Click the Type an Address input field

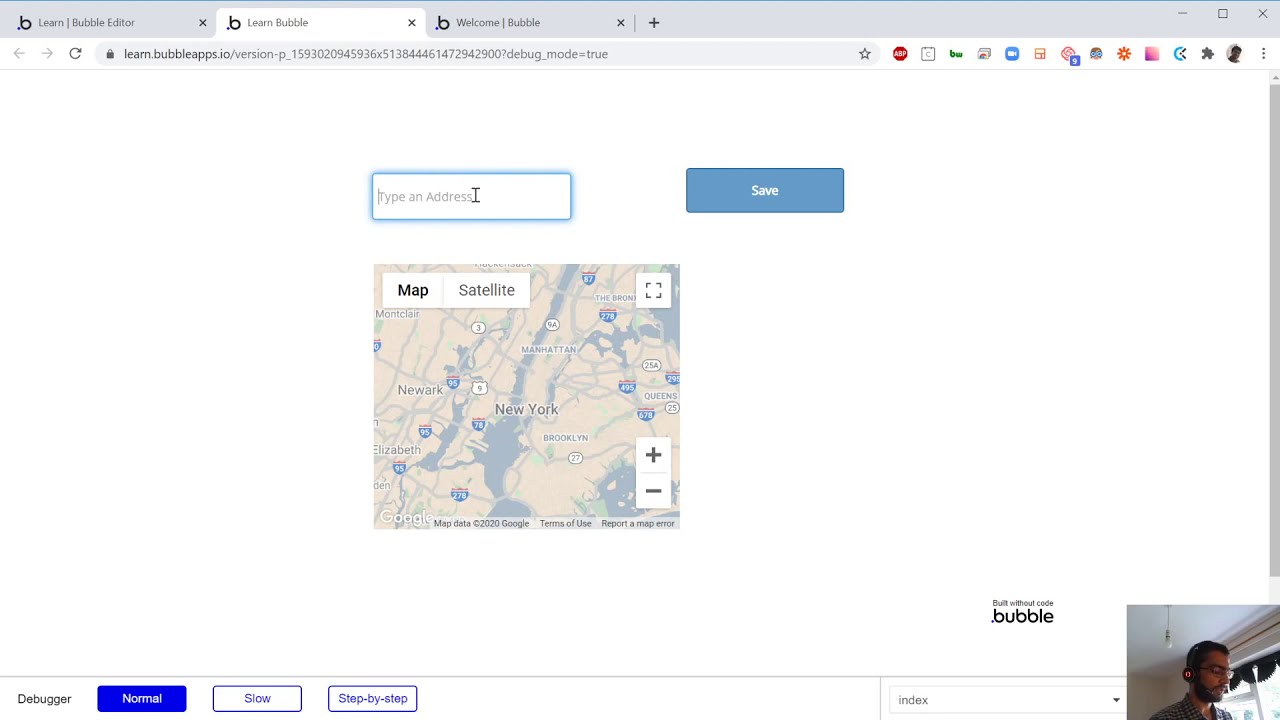[x=472, y=196]
